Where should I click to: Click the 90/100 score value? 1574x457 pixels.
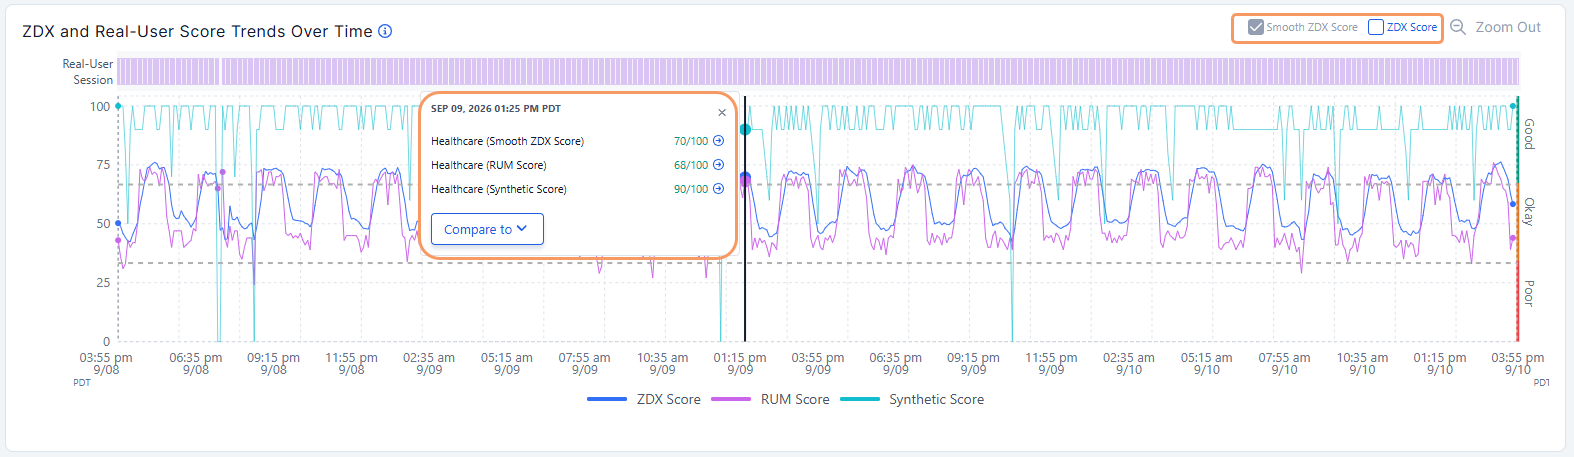(x=691, y=189)
